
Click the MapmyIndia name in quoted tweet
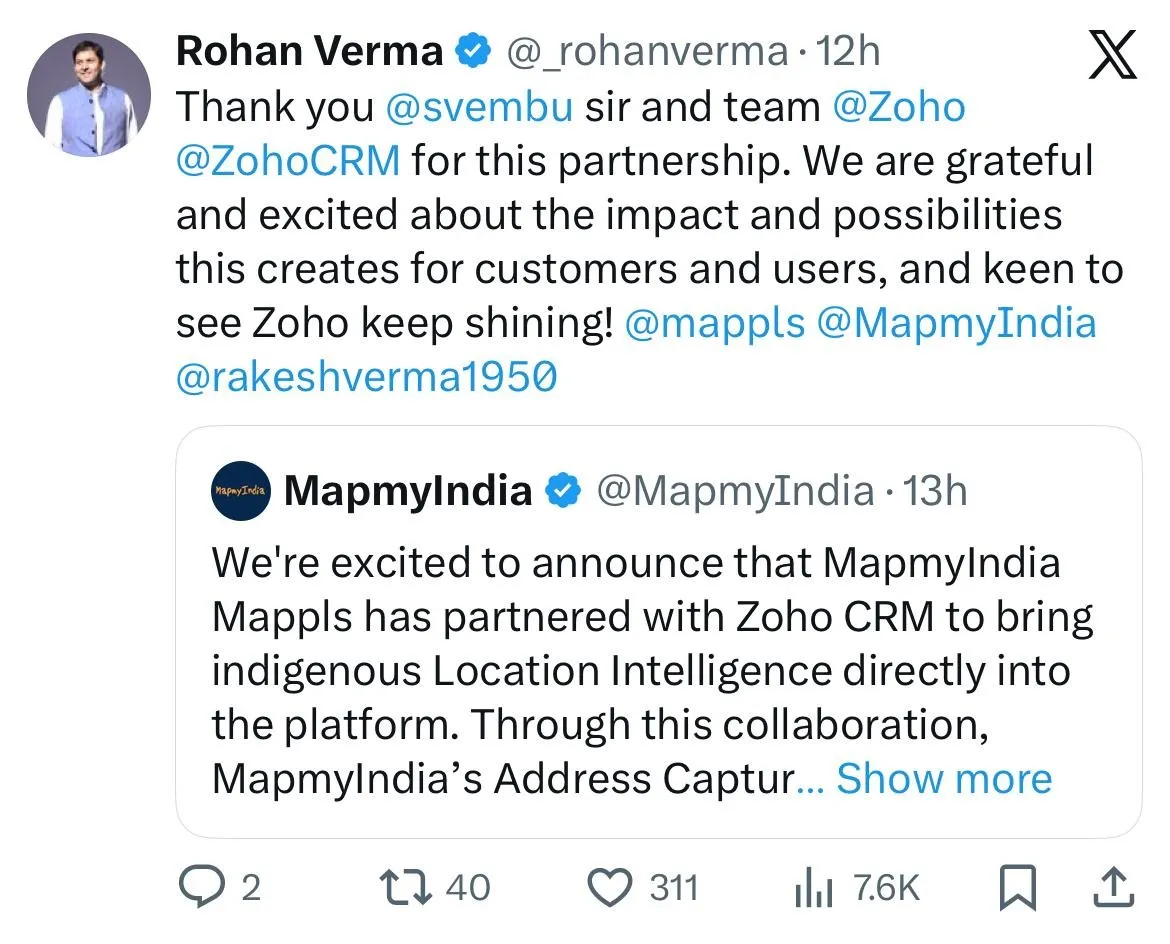point(408,491)
